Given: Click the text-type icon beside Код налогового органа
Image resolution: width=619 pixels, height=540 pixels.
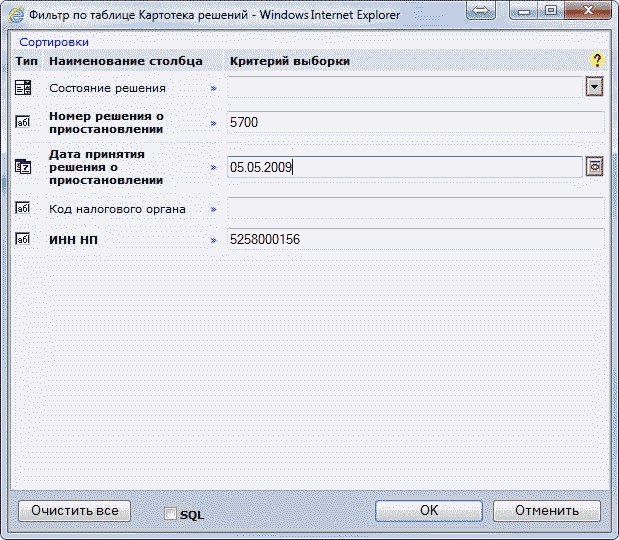Looking at the screenshot, I should click(23, 209).
